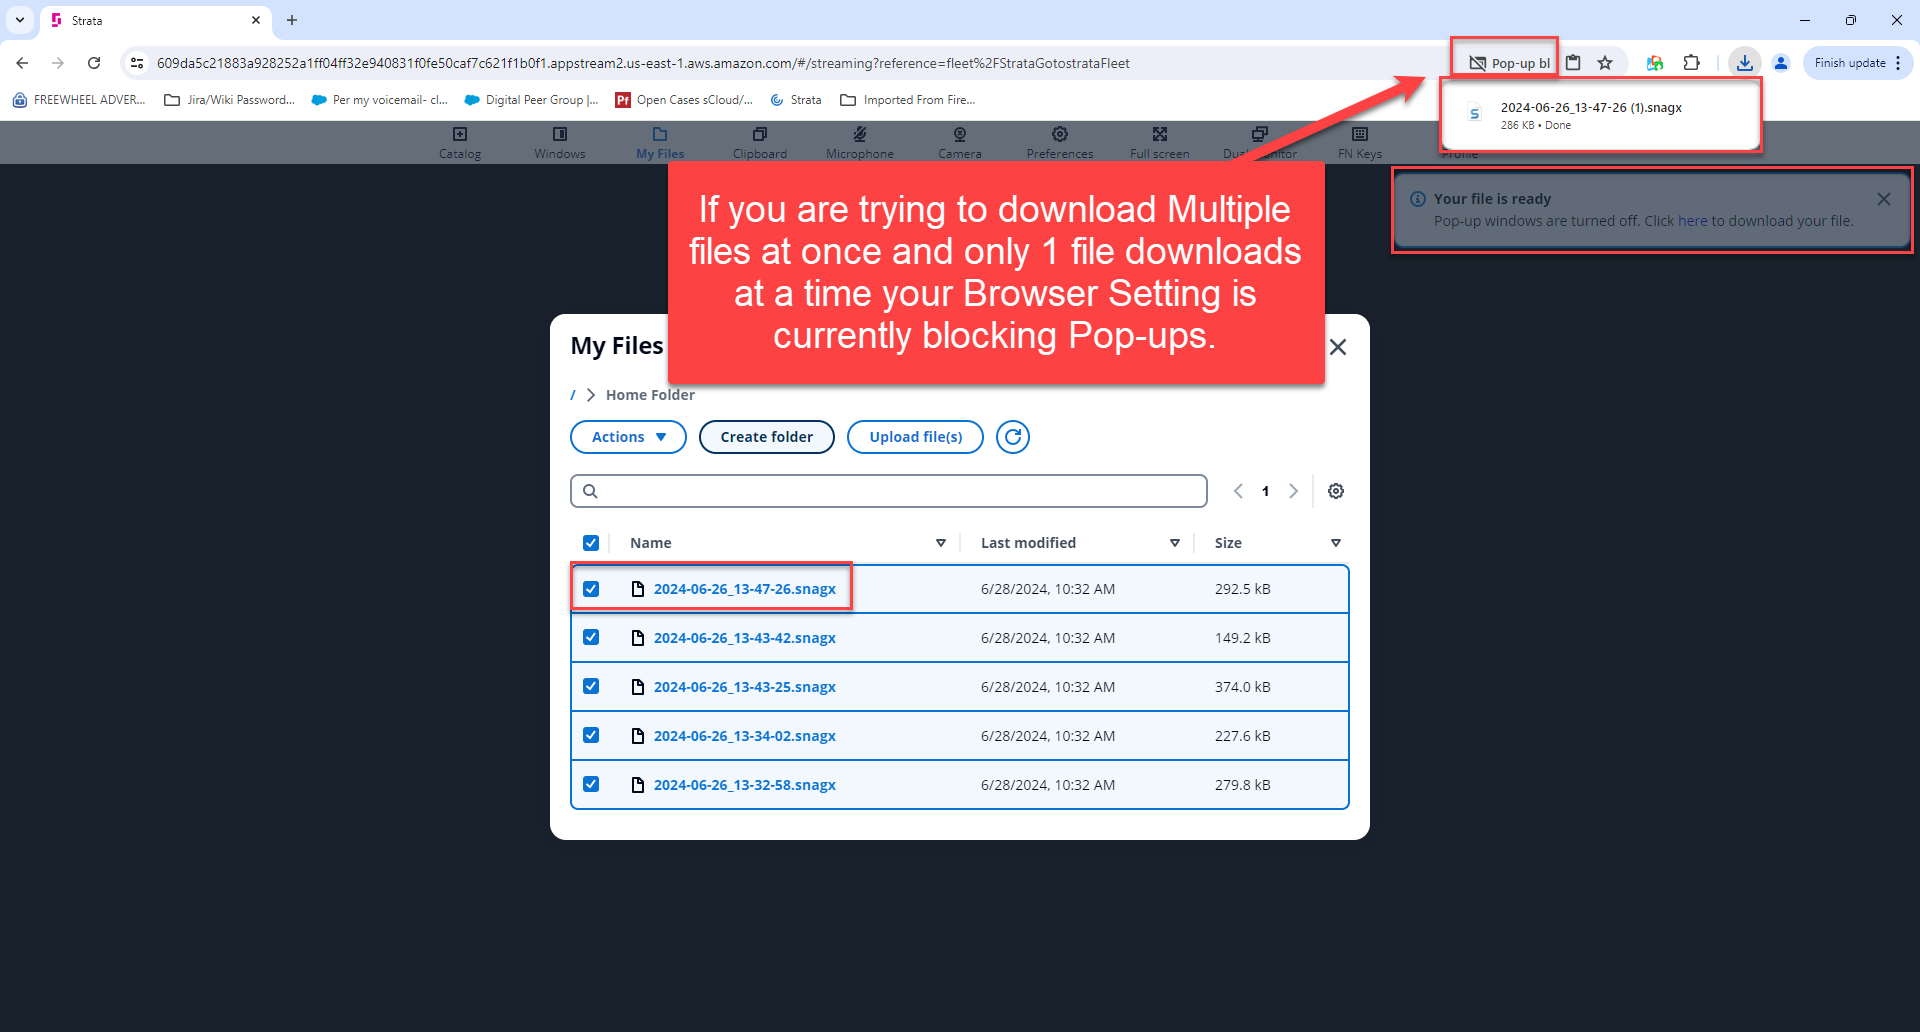Open the Last modified column sort dropdown
The image size is (1920, 1032).
click(x=1175, y=542)
